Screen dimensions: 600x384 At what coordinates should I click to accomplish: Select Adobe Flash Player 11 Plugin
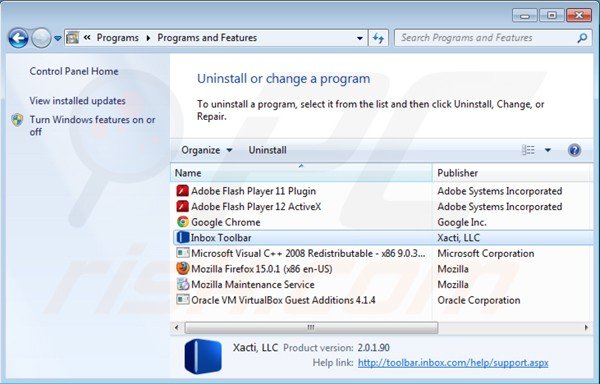253,191
